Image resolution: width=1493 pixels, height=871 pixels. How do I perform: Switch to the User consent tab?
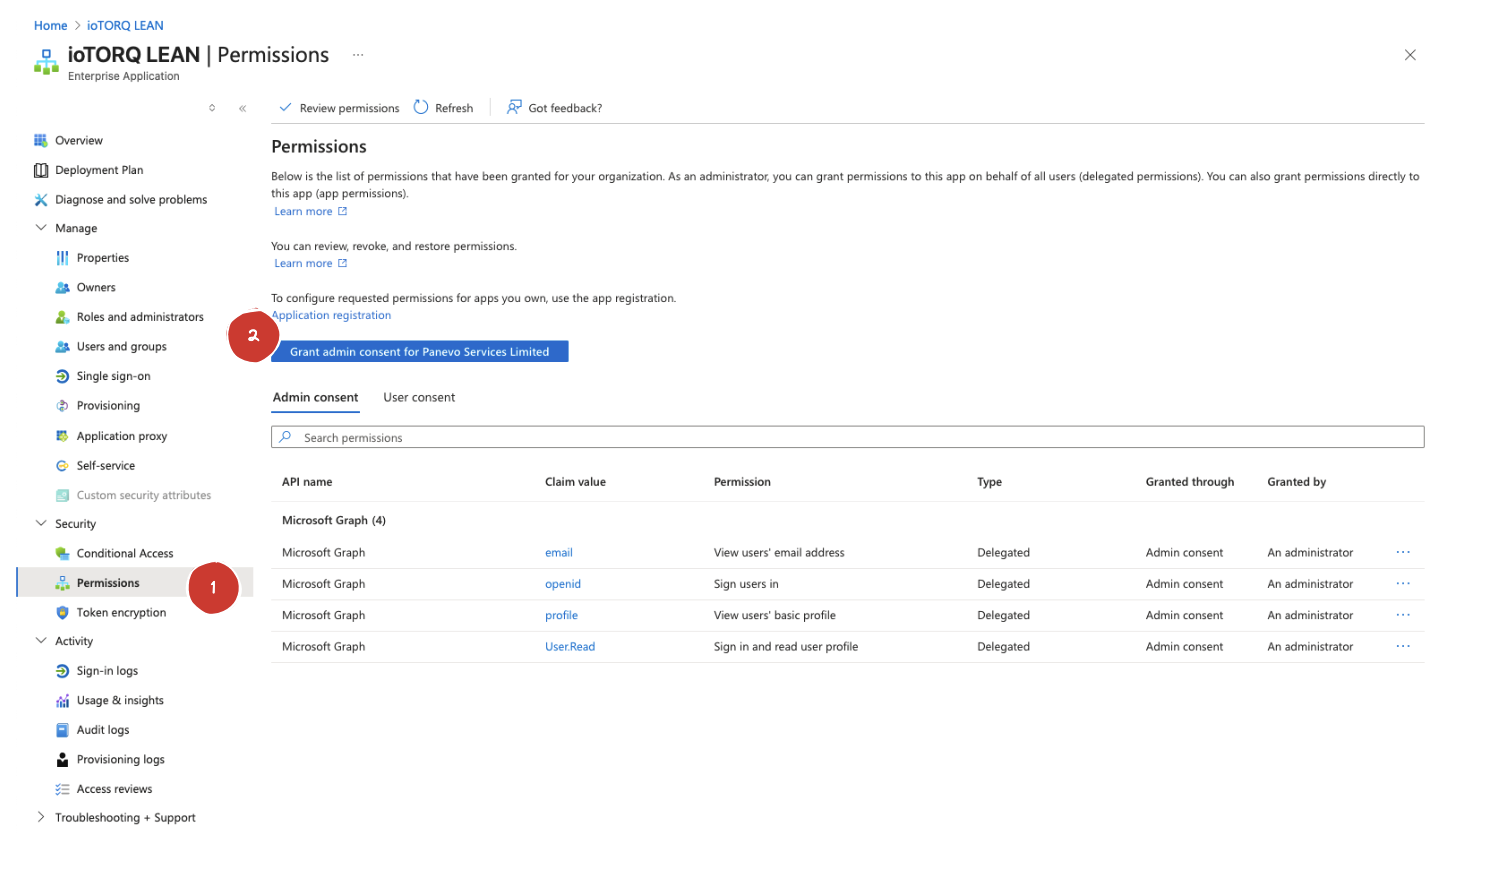click(x=419, y=397)
